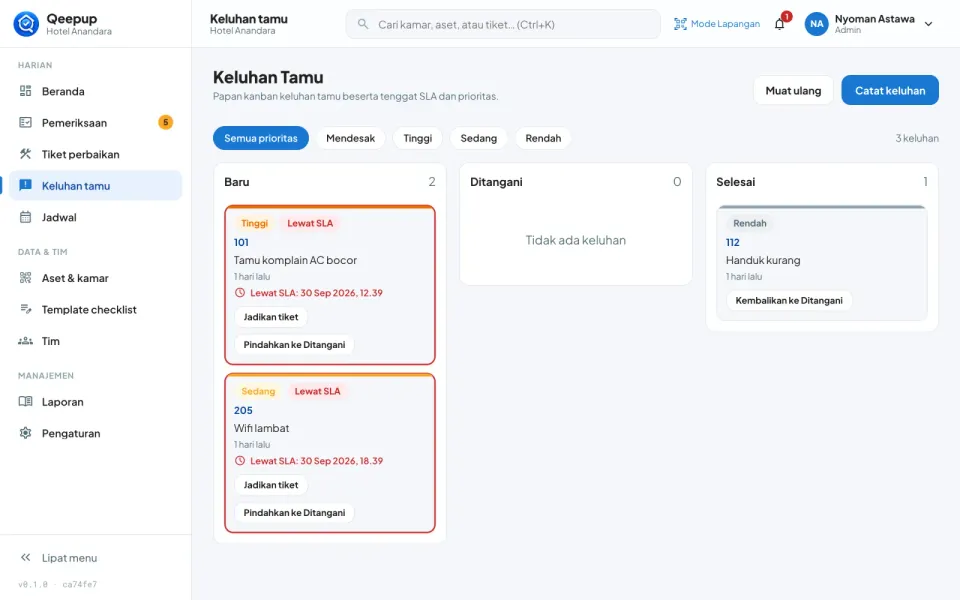960x600 pixels.
Task: Click 'Lewat SLA: 30 Sep 2026, 12.39' text
Action: click(317, 293)
